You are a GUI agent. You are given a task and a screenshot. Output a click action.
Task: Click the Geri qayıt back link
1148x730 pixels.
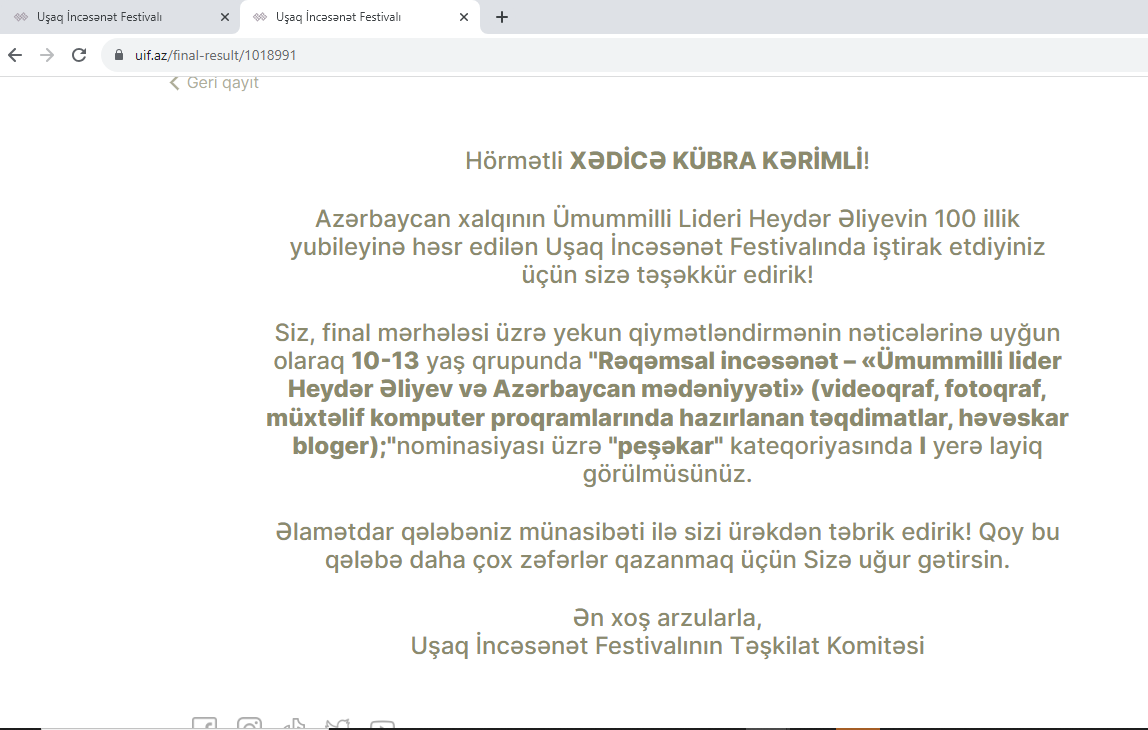pyautogui.click(x=214, y=83)
